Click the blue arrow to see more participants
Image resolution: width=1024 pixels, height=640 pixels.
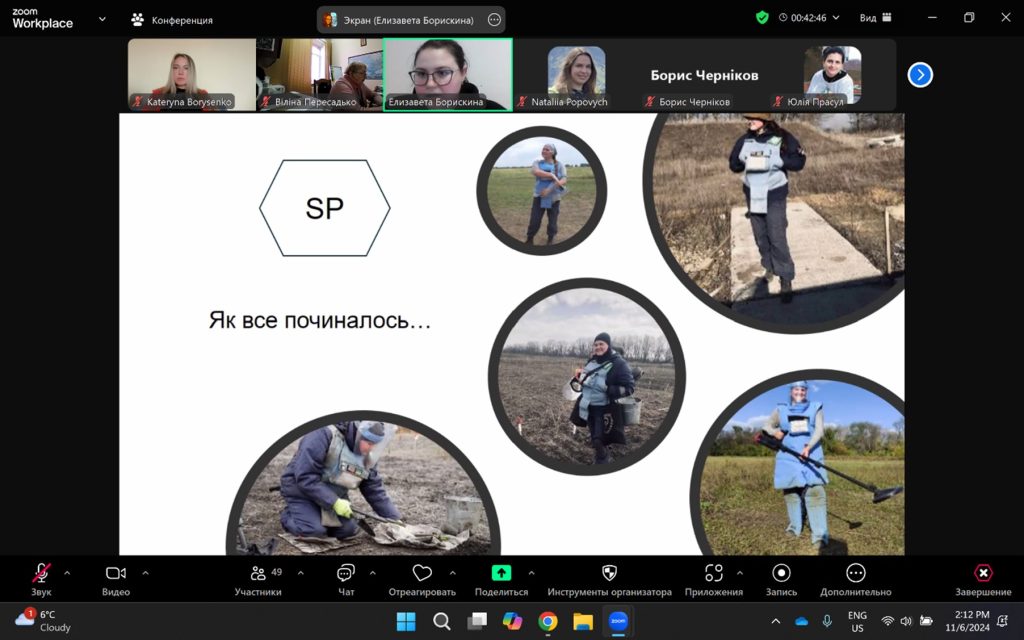919,74
